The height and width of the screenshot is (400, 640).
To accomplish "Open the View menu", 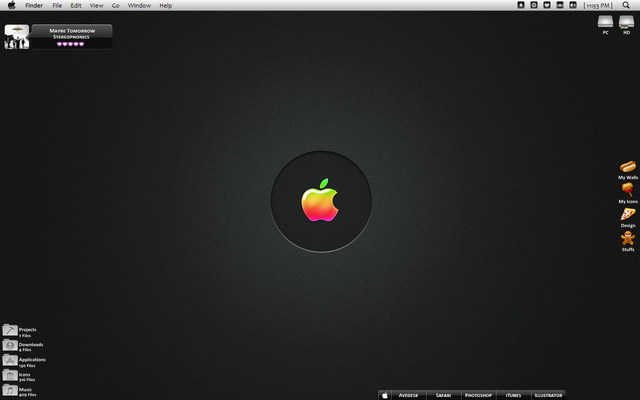I will (96, 5).
